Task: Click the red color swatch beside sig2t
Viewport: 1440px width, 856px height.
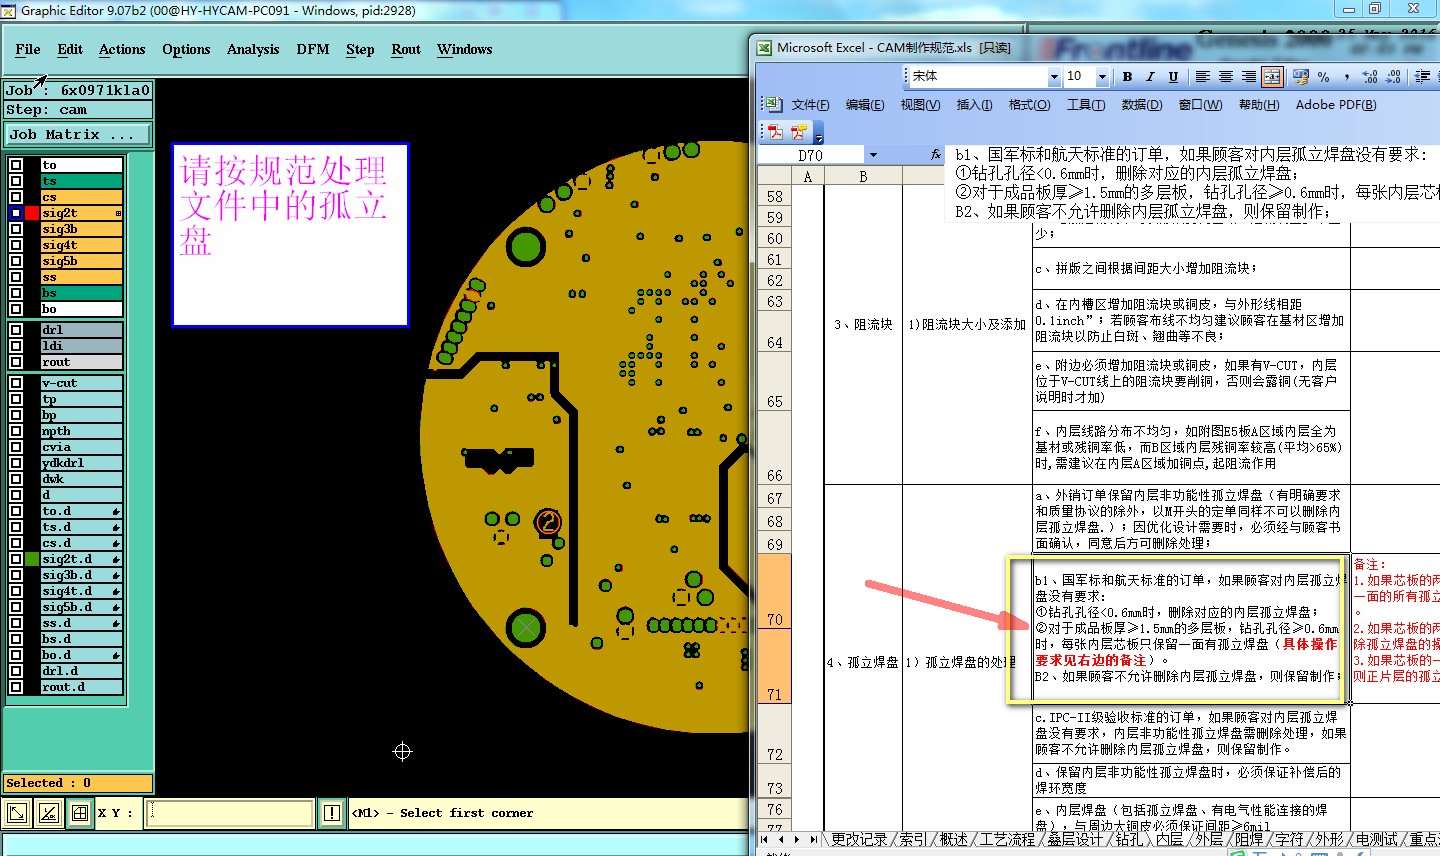Action: pos(32,213)
